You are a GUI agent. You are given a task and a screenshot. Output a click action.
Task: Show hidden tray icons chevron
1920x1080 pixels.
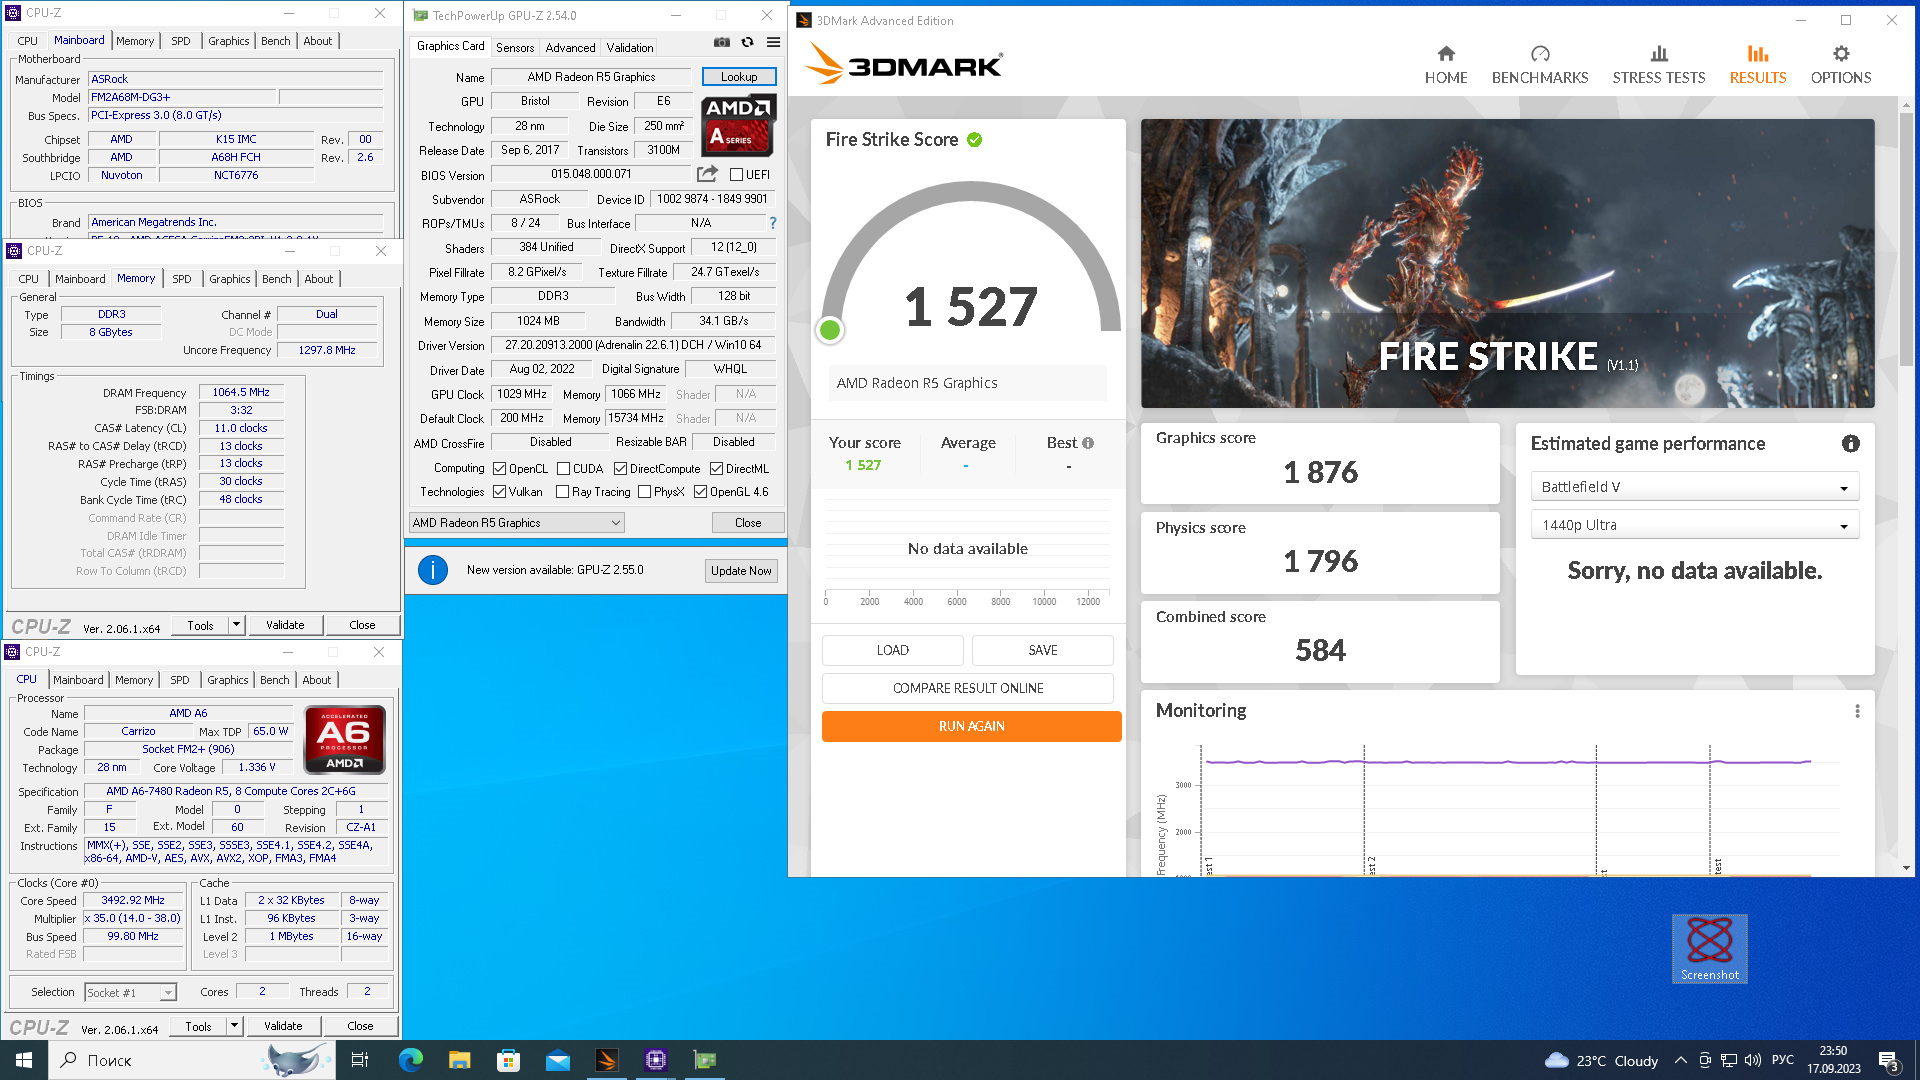1680,1060
